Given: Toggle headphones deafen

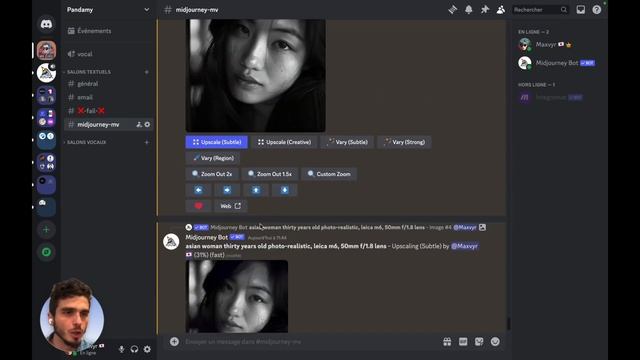Looking at the screenshot, I should pyautogui.click(x=134, y=349).
